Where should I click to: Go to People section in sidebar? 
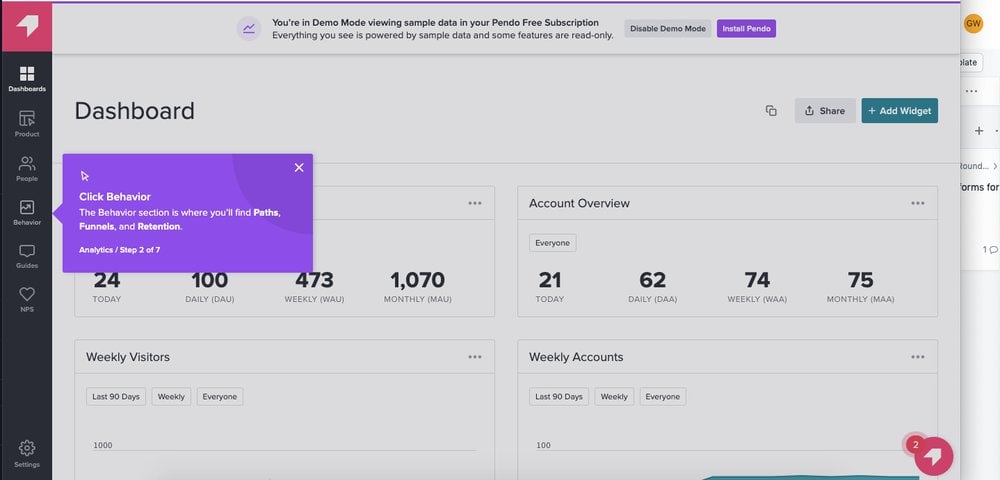27,168
